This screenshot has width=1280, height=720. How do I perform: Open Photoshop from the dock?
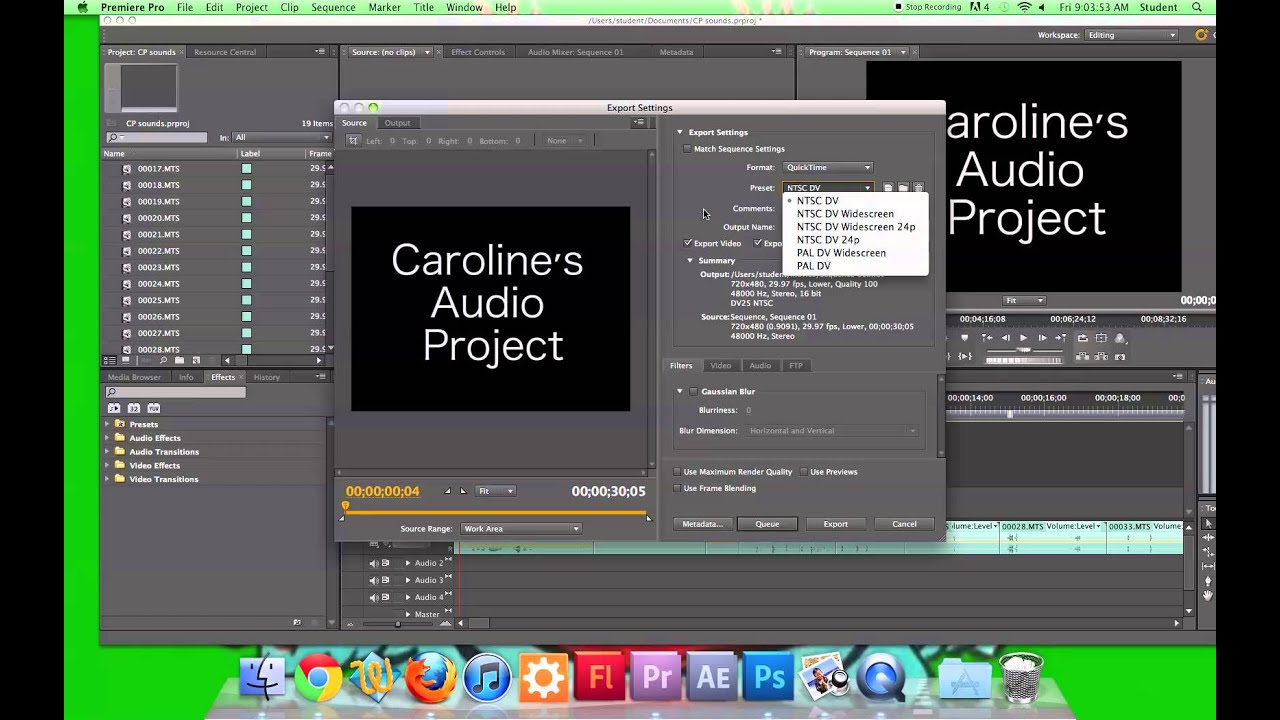click(x=769, y=677)
